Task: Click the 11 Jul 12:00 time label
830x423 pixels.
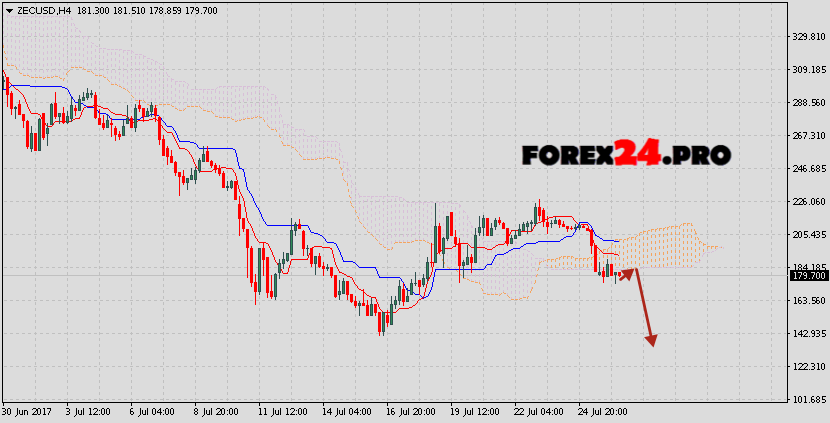Action: click(x=284, y=412)
